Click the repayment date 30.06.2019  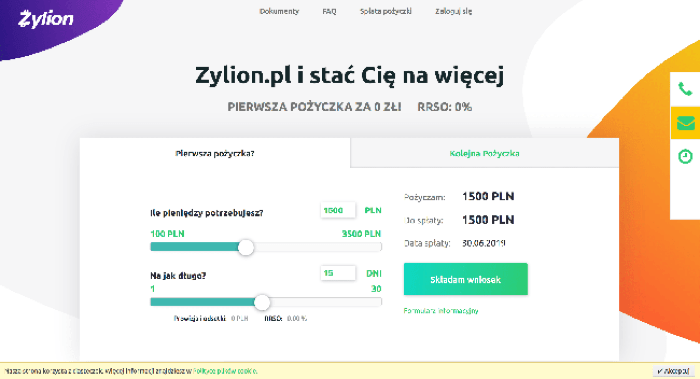pos(483,244)
